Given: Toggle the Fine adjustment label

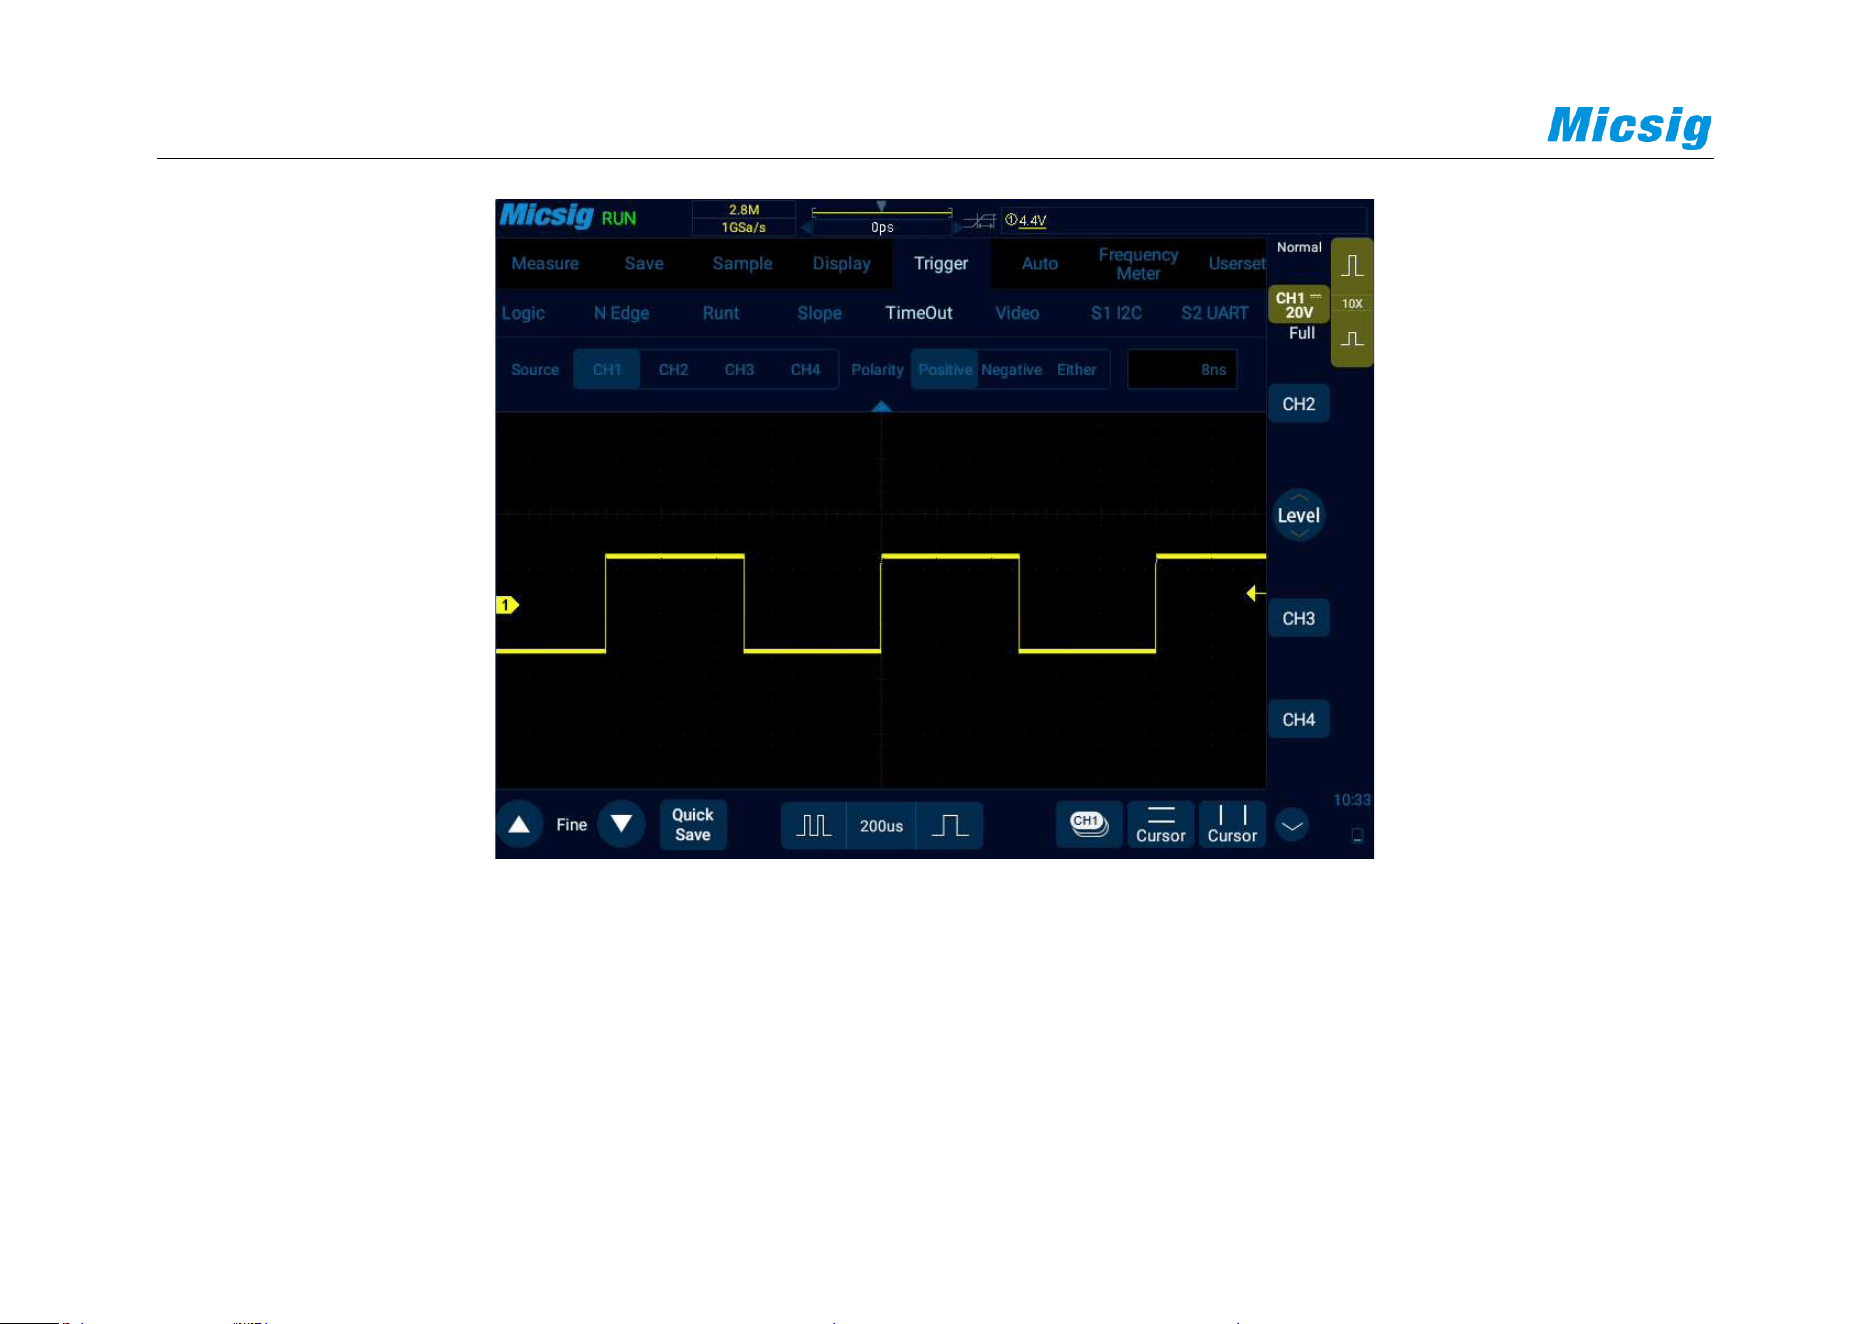Looking at the screenshot, I should tap(571, 825).
